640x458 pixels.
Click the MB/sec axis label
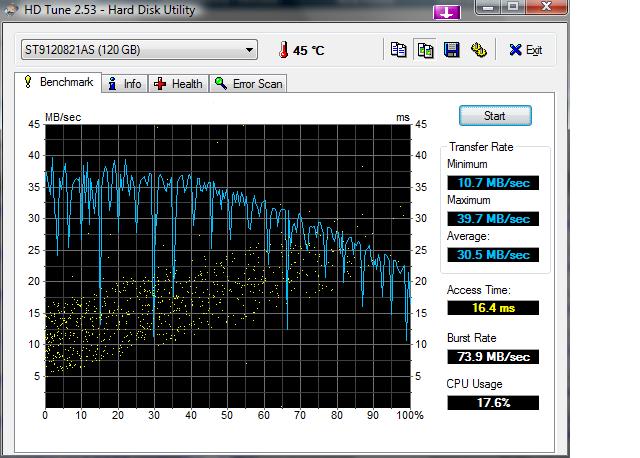63,117
